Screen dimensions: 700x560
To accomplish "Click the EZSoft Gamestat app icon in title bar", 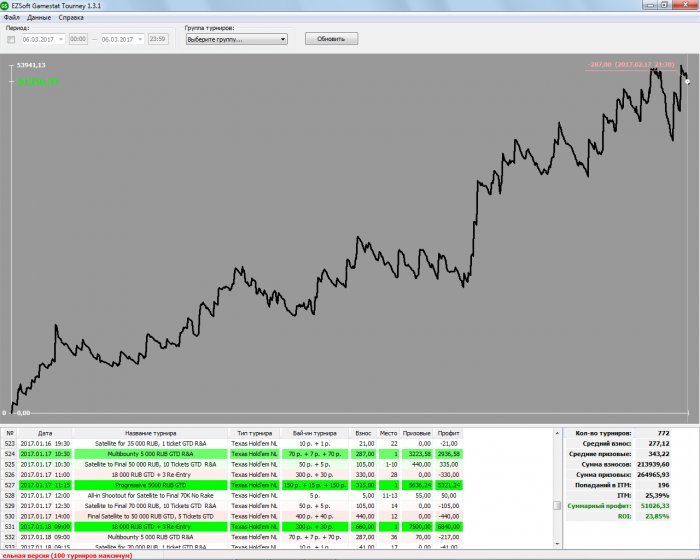I will click(7, 6).
